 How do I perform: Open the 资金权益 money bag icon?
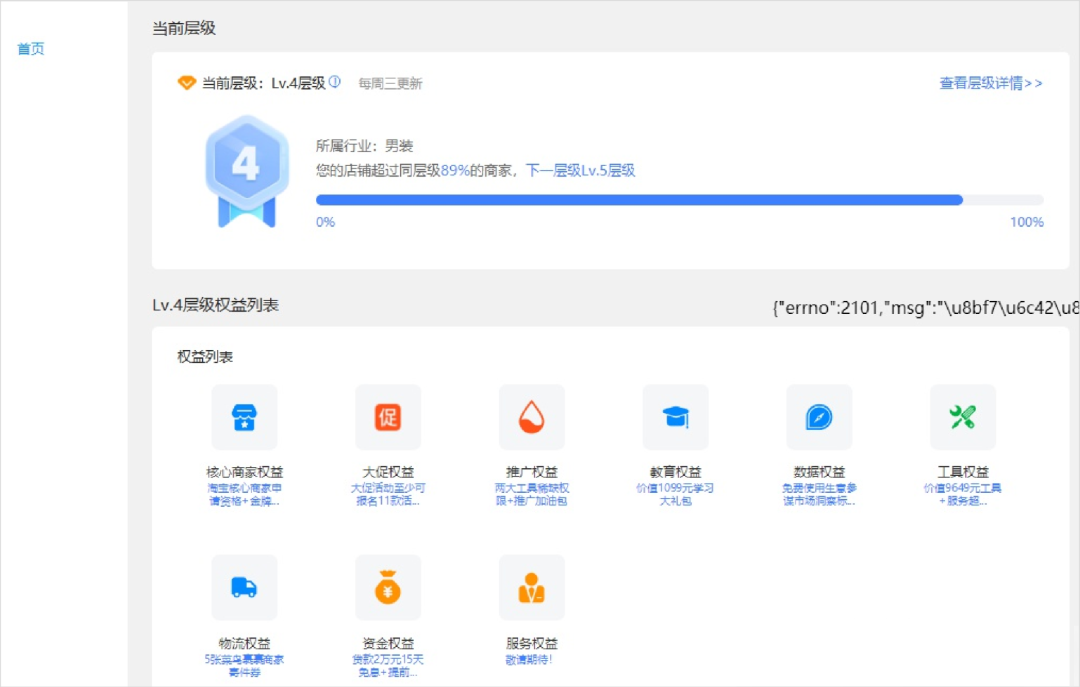[x=388, y=587]
